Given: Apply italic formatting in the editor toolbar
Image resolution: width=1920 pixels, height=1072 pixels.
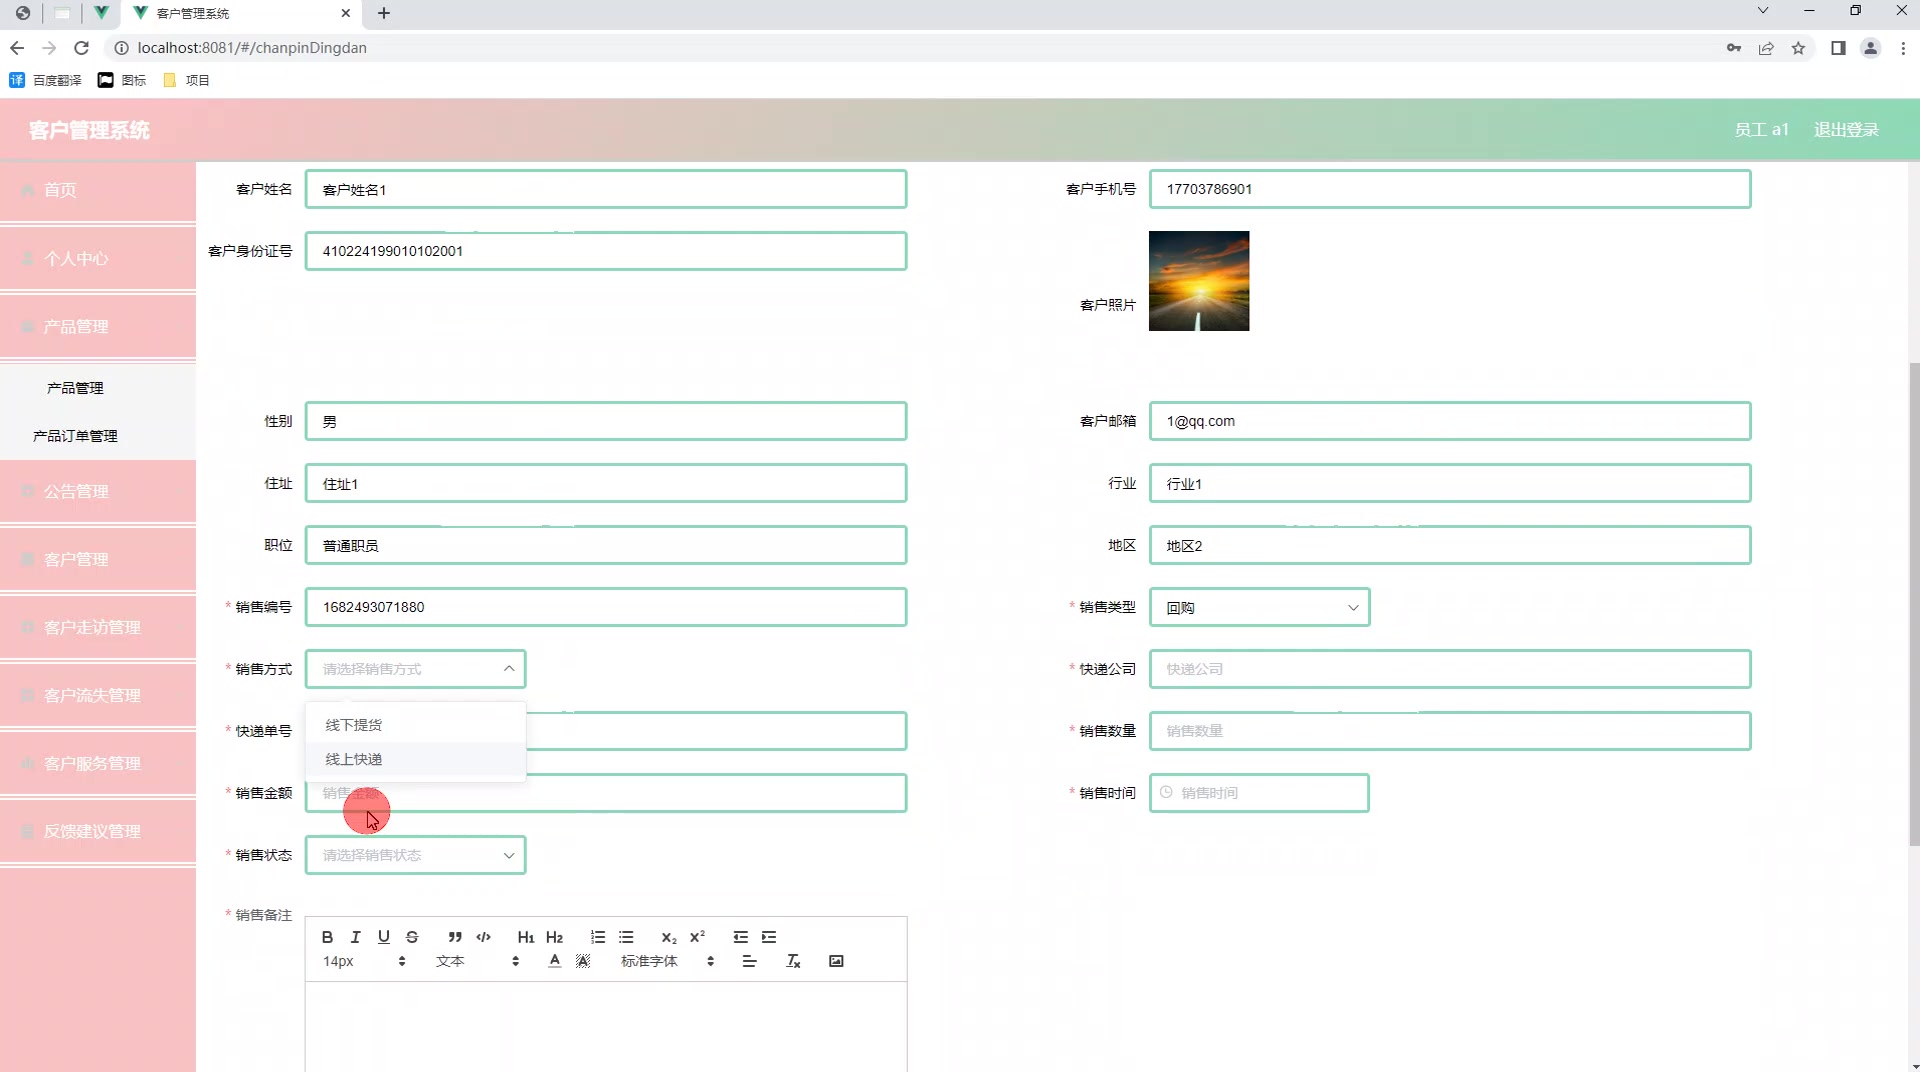Looking at the screenshot, I should pos(355,937).
